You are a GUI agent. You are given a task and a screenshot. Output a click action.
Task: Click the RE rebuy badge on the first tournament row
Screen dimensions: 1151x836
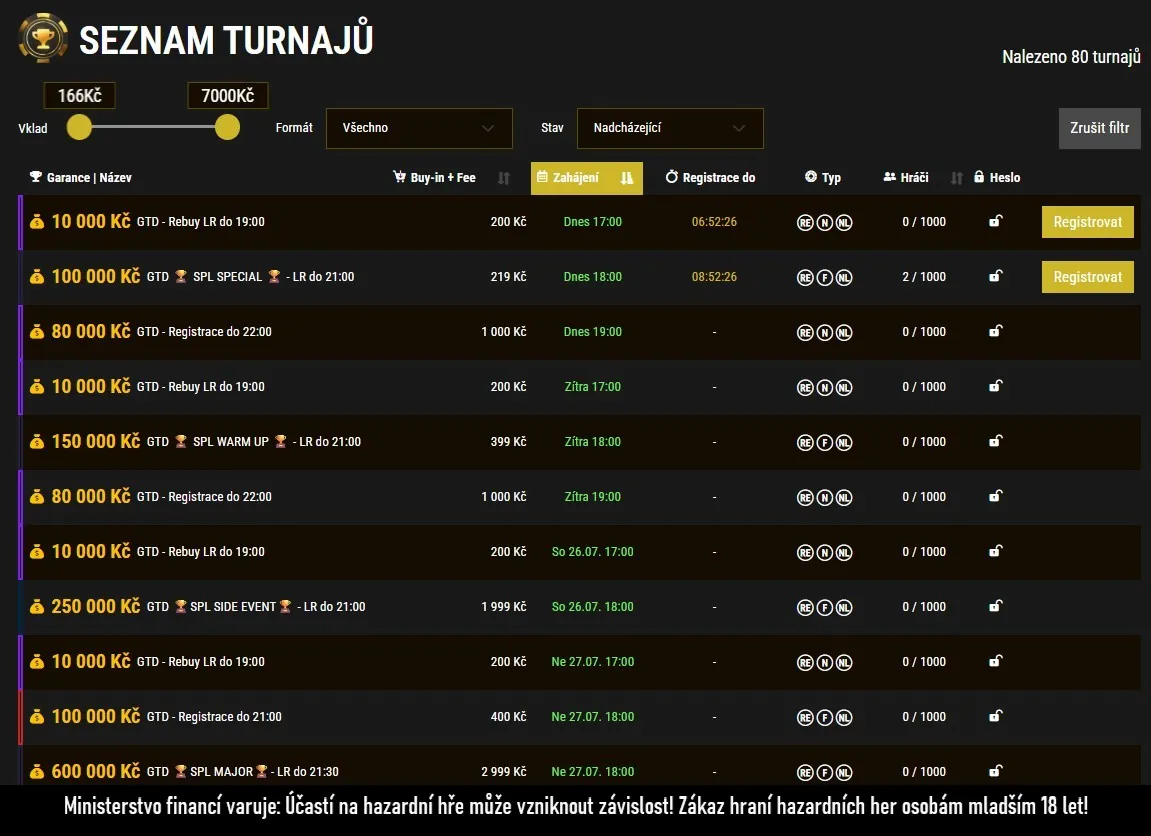(x=805, y=222)
